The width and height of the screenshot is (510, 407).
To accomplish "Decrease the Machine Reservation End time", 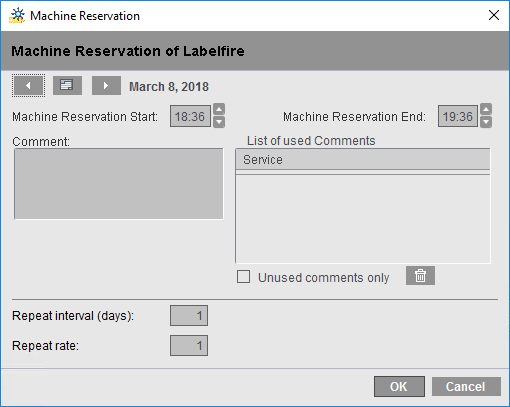I will pos(486,122).
